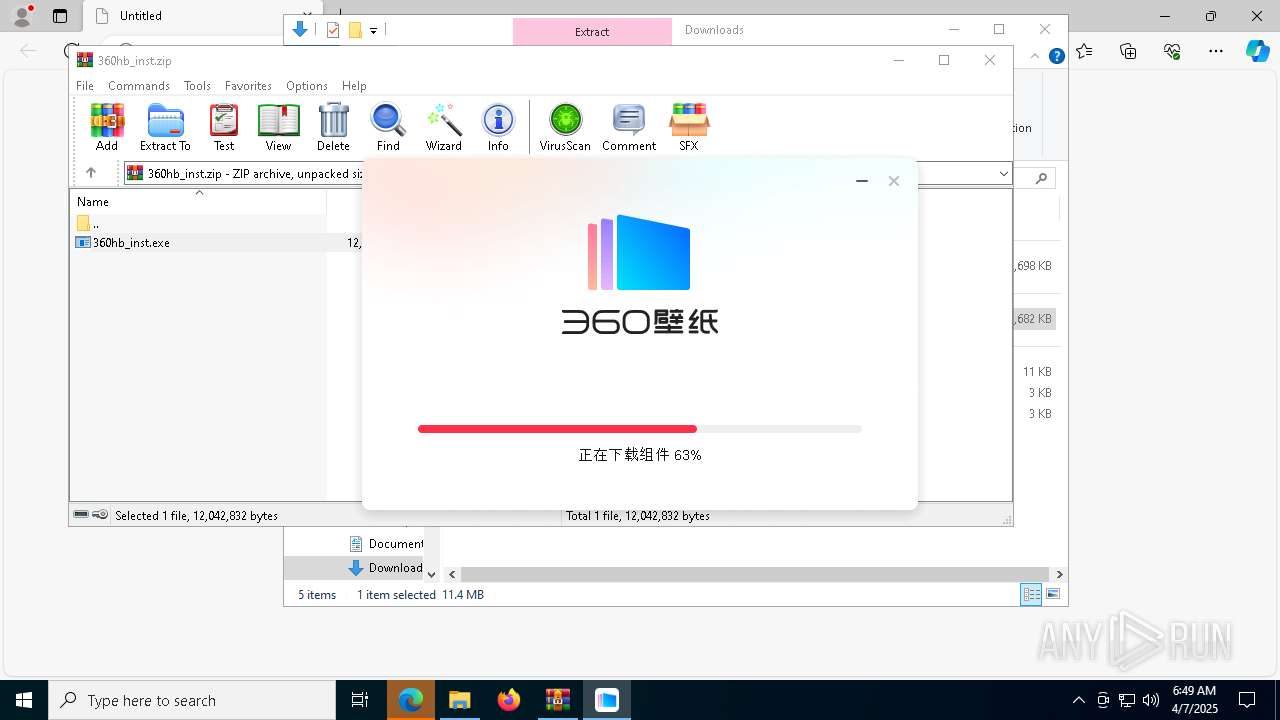This screenshot has width=1280, height=720.
Task: Click the Explorer search magnifier icon
Action: pos(1041,178)
